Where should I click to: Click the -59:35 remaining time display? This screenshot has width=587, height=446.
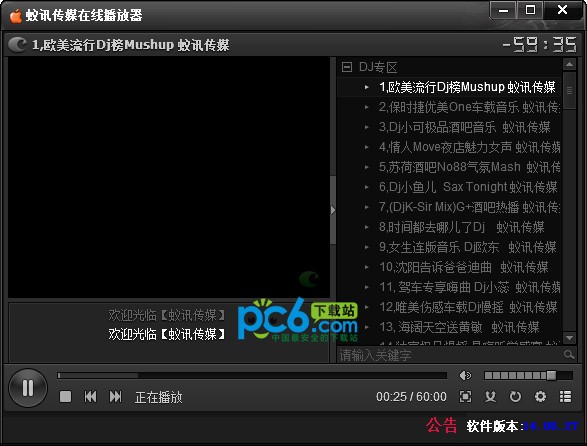[539, 45]
